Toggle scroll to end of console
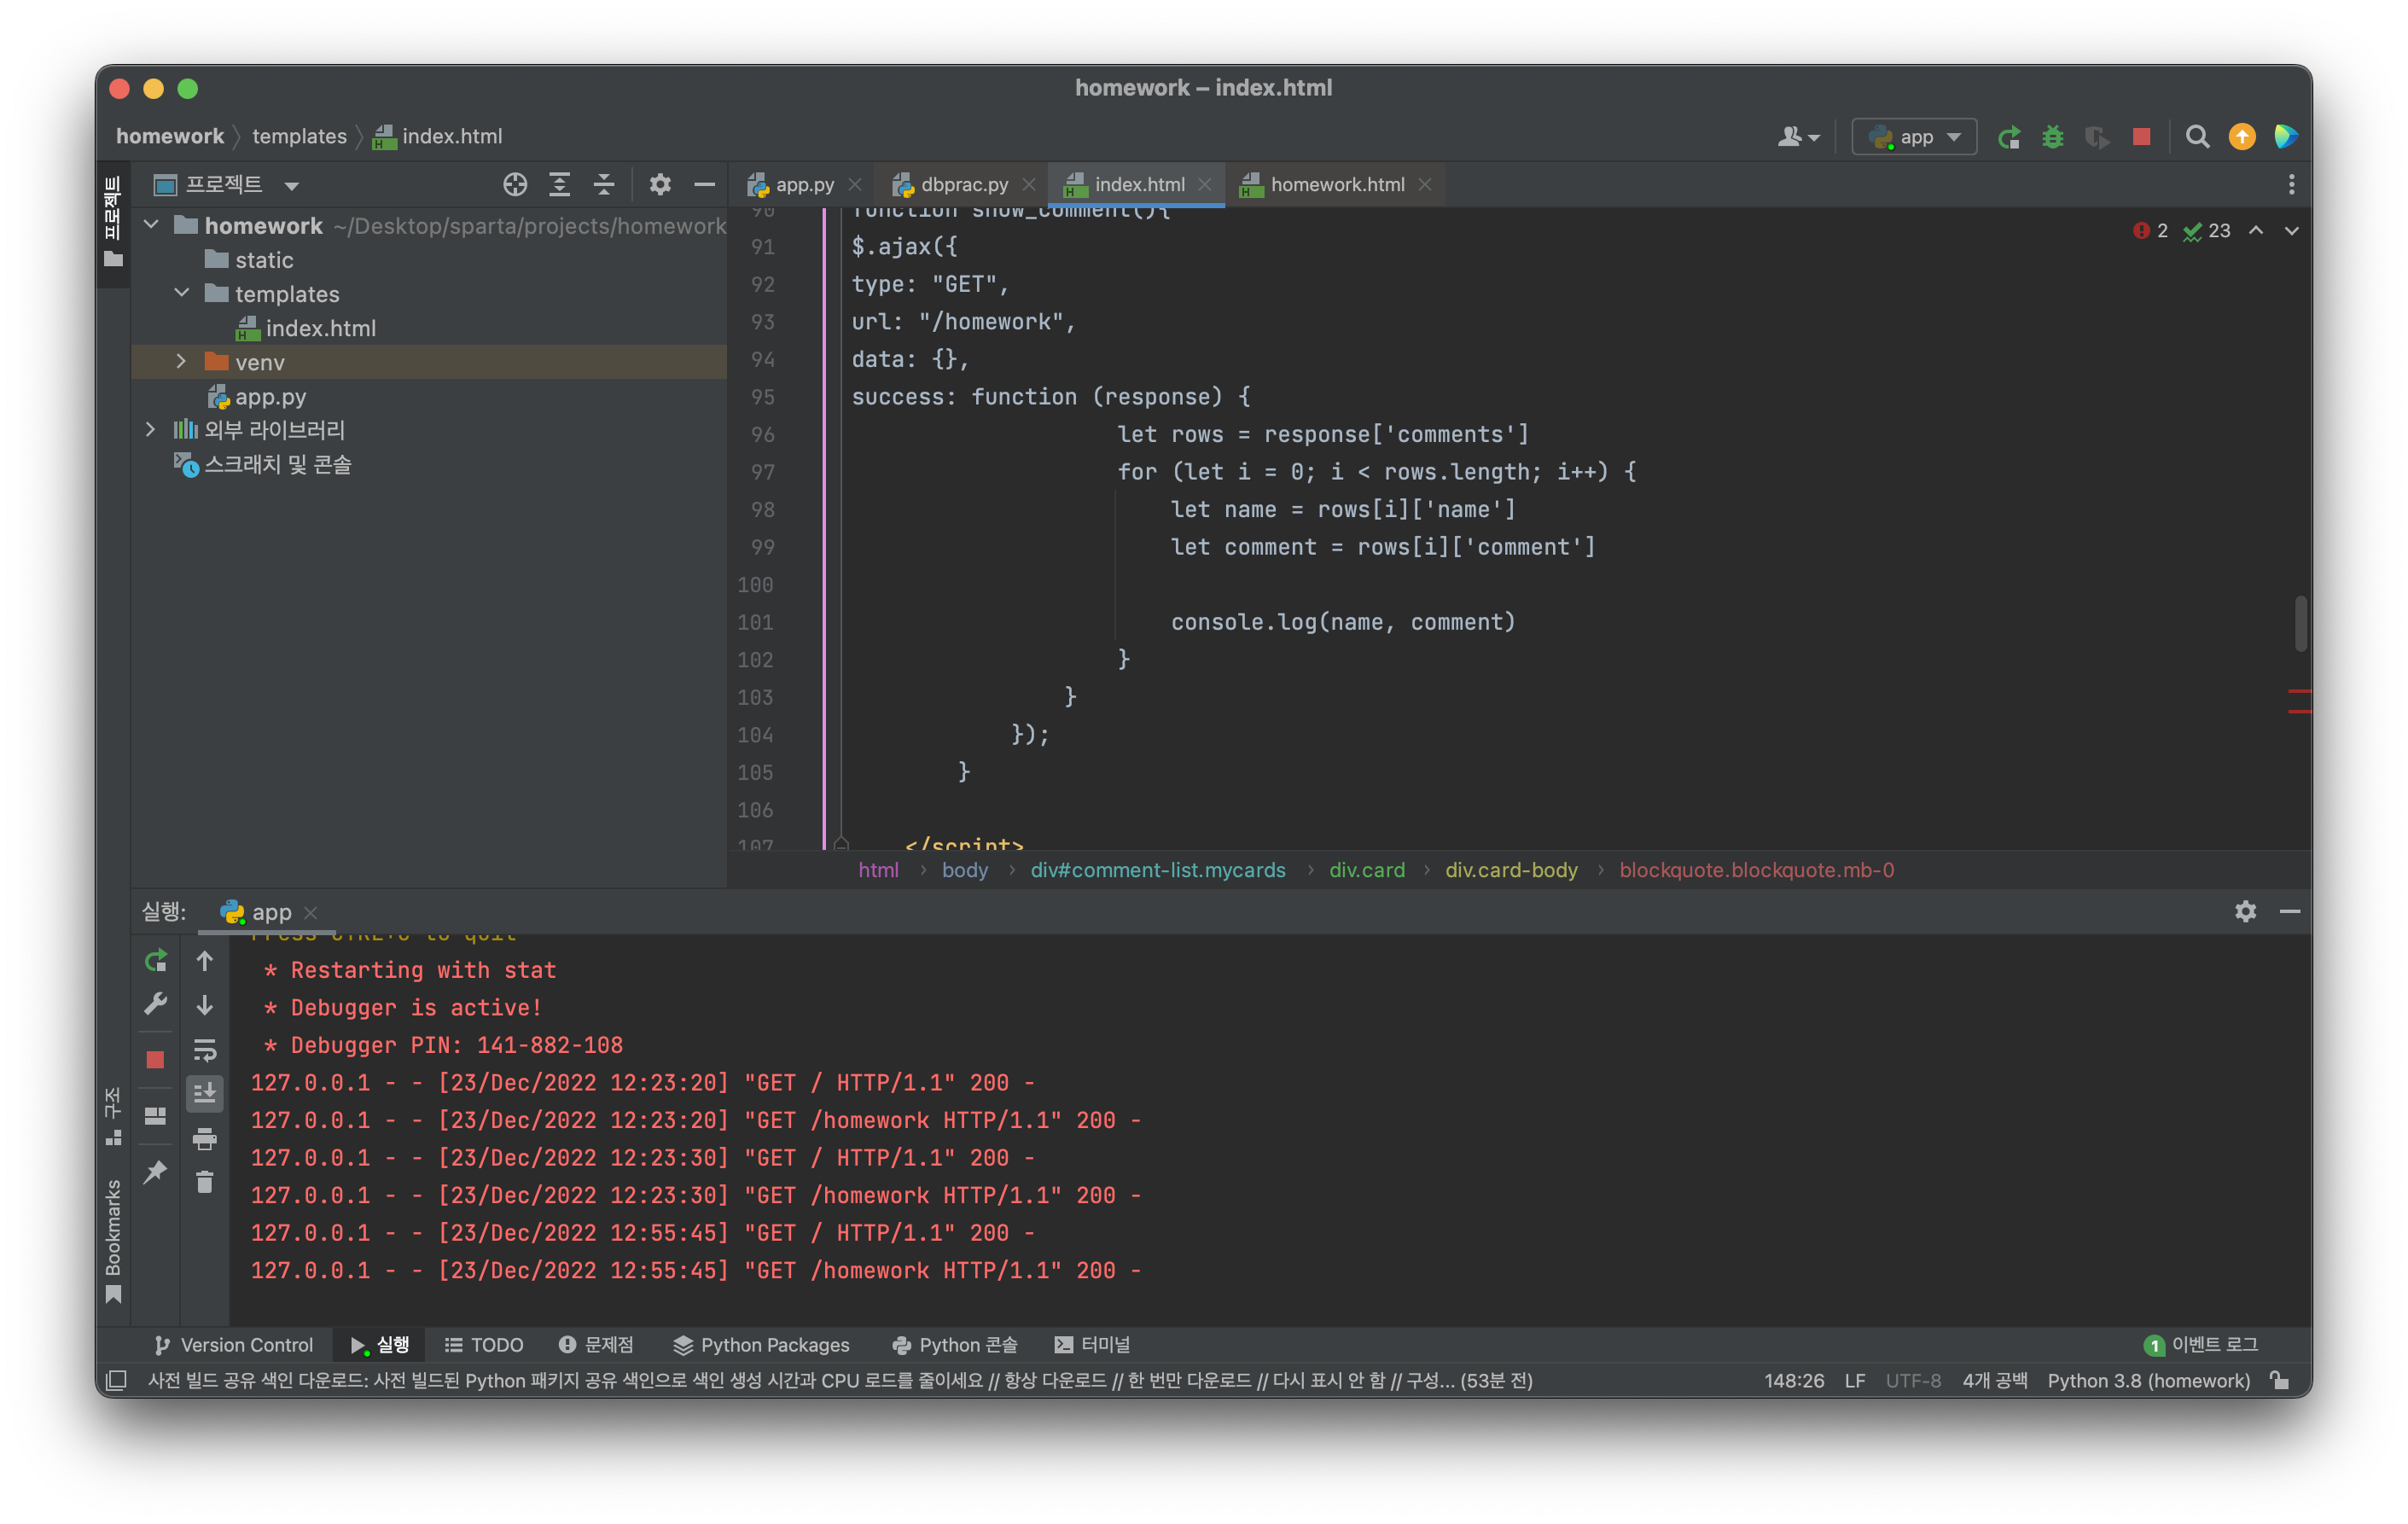2408x1524 pixels. [204, 1093]
